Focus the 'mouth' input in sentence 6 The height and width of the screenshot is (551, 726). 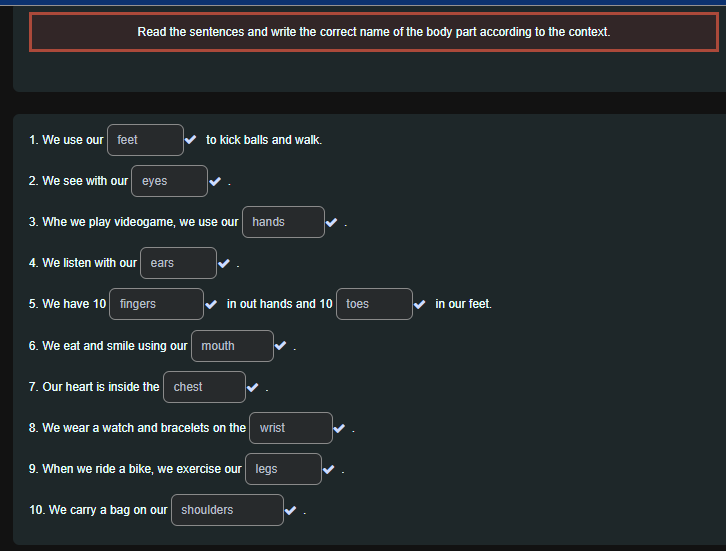pyautogui.click(x=232, y=346)
